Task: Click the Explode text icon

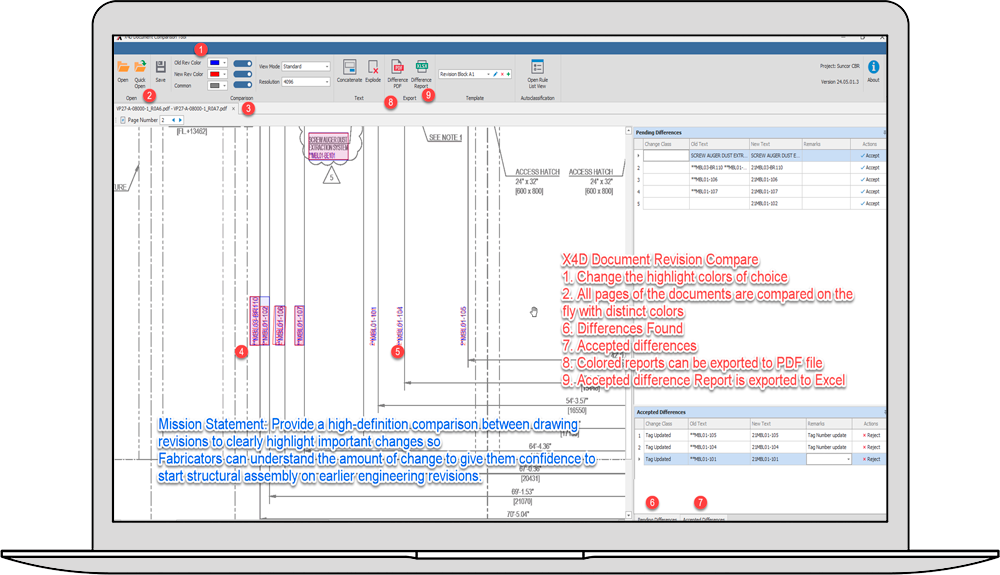Action: [x=373, y=67]
